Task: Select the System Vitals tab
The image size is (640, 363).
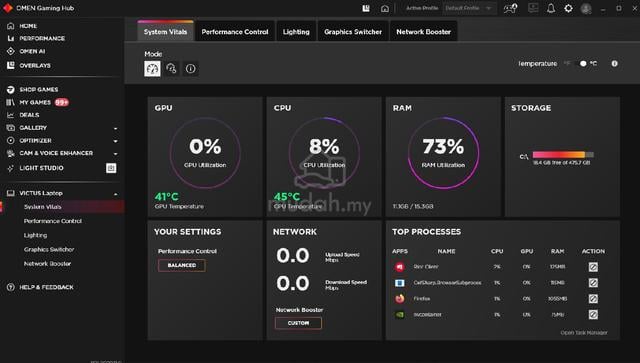Action: (165, 31)
